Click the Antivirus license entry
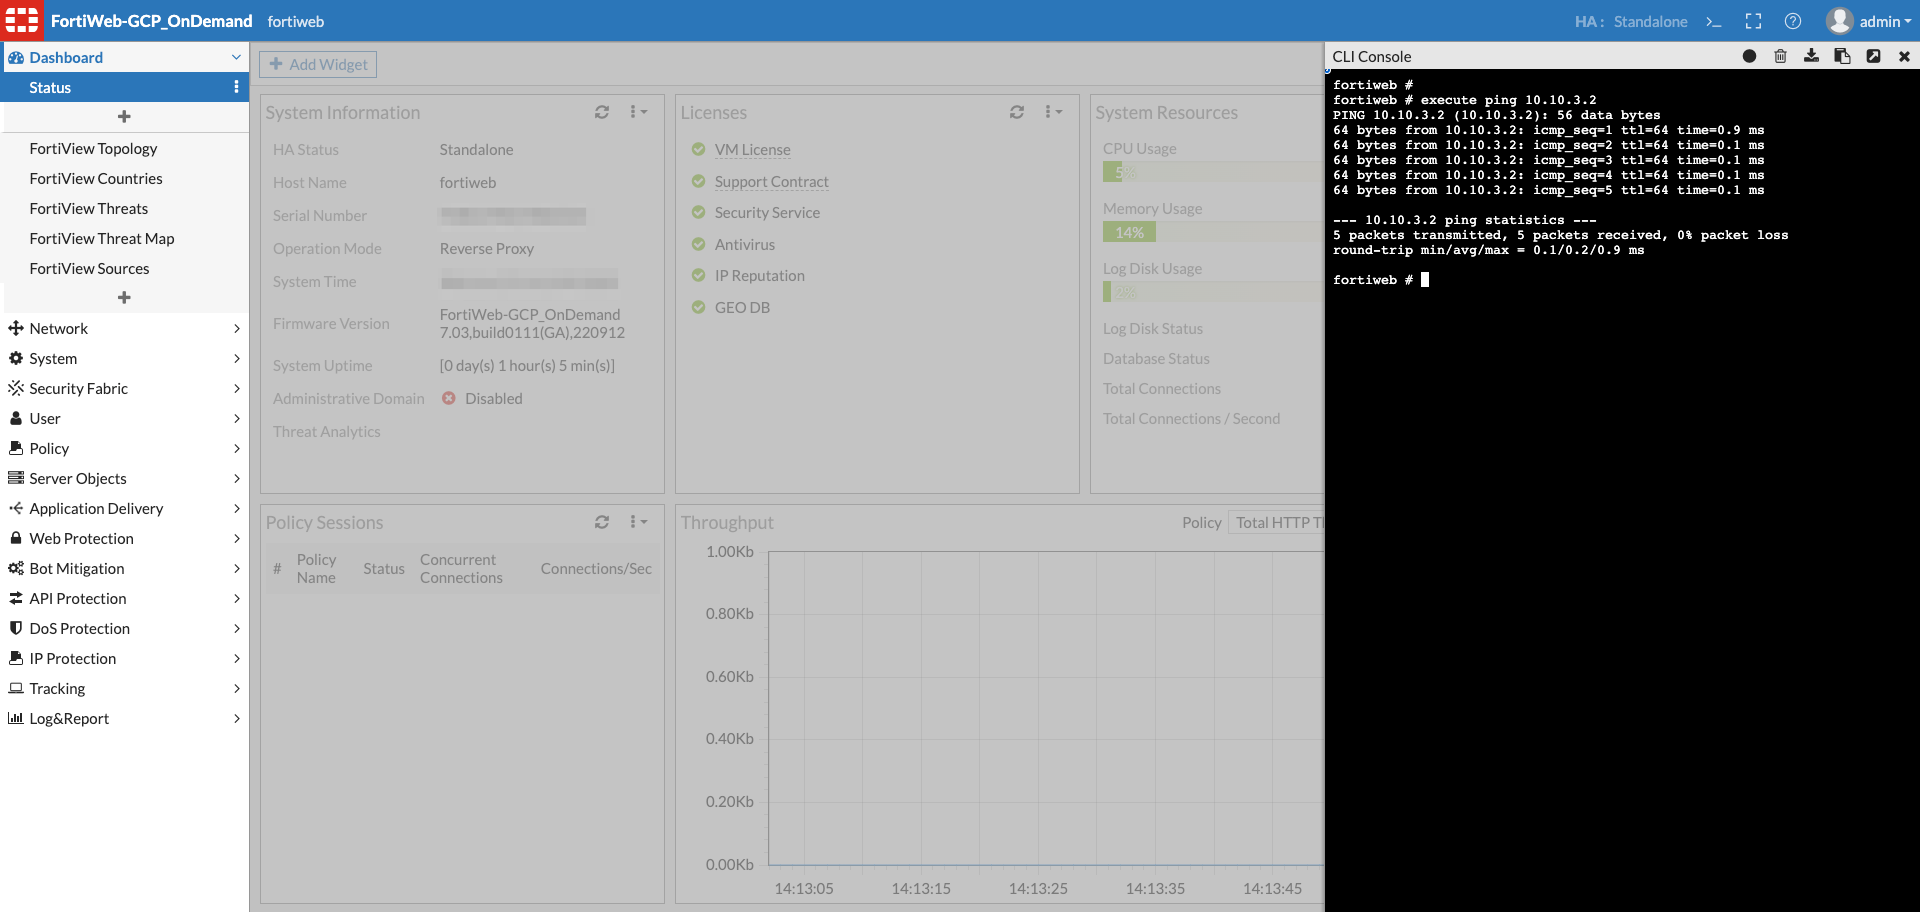 click(x=744, y=244)
